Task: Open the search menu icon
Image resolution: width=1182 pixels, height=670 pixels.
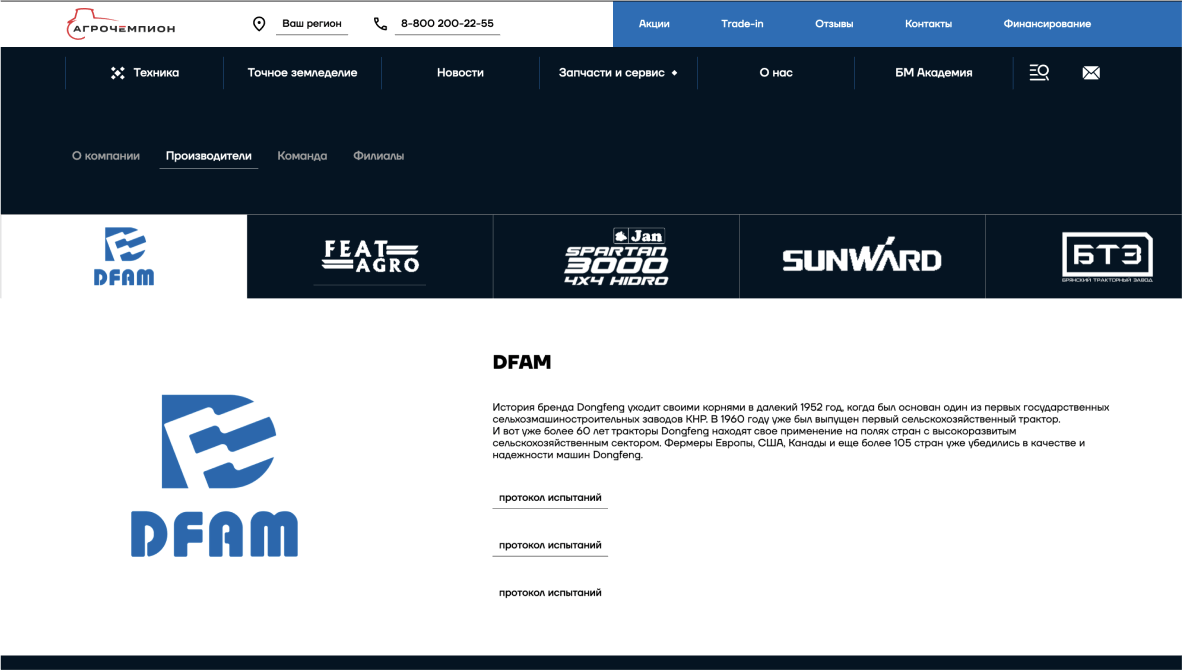Action: 1039,72
